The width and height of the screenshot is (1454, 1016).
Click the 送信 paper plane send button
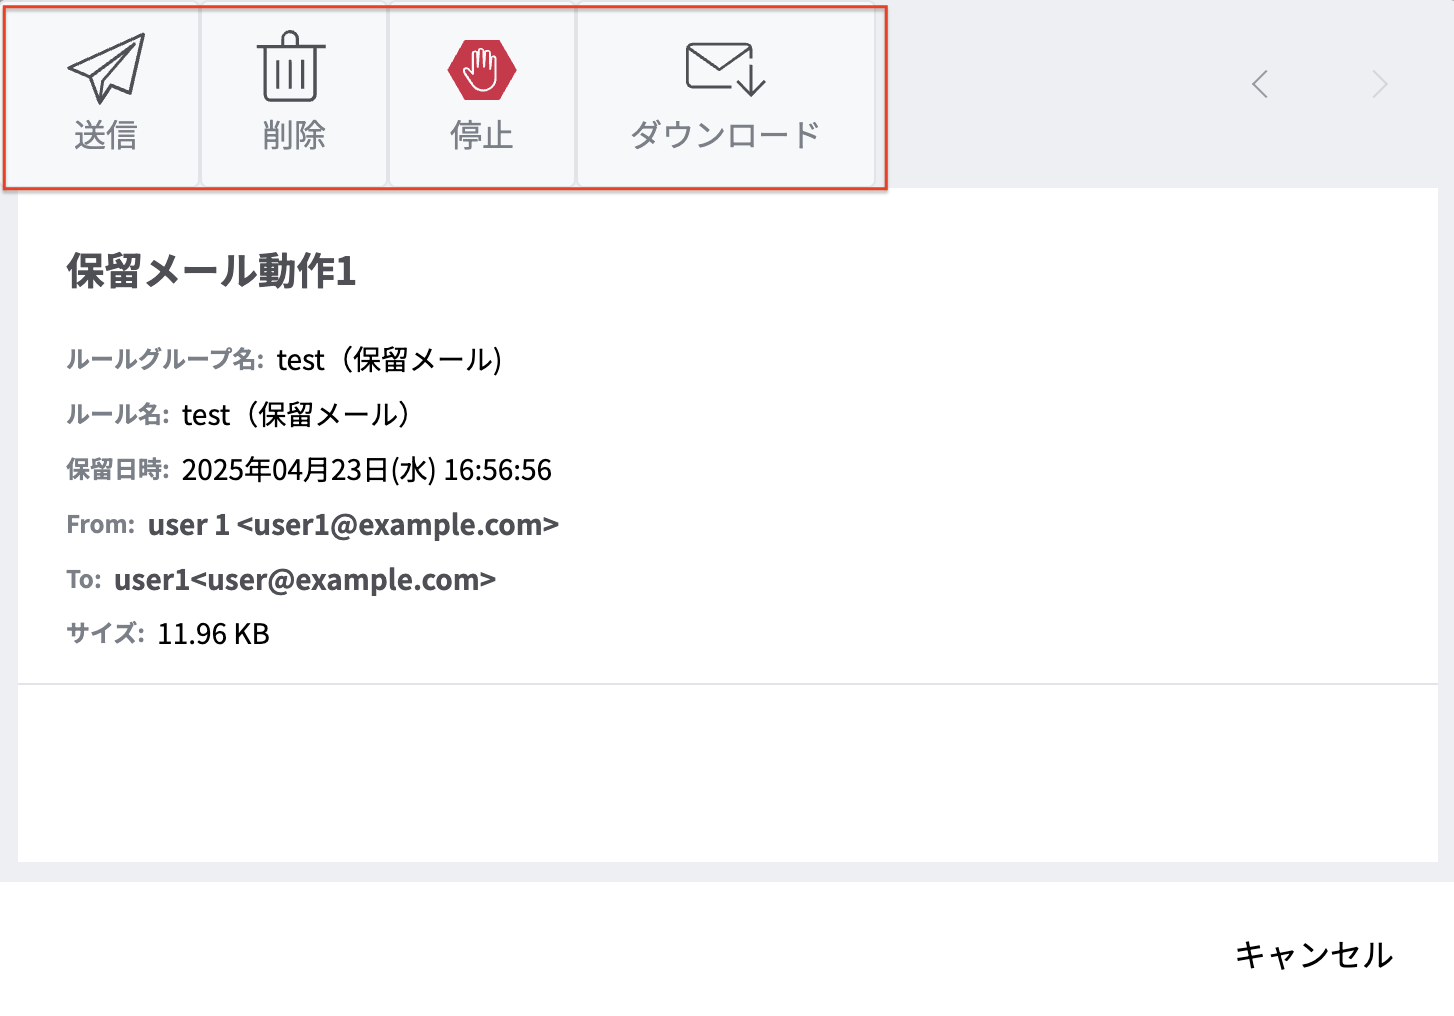105,95
